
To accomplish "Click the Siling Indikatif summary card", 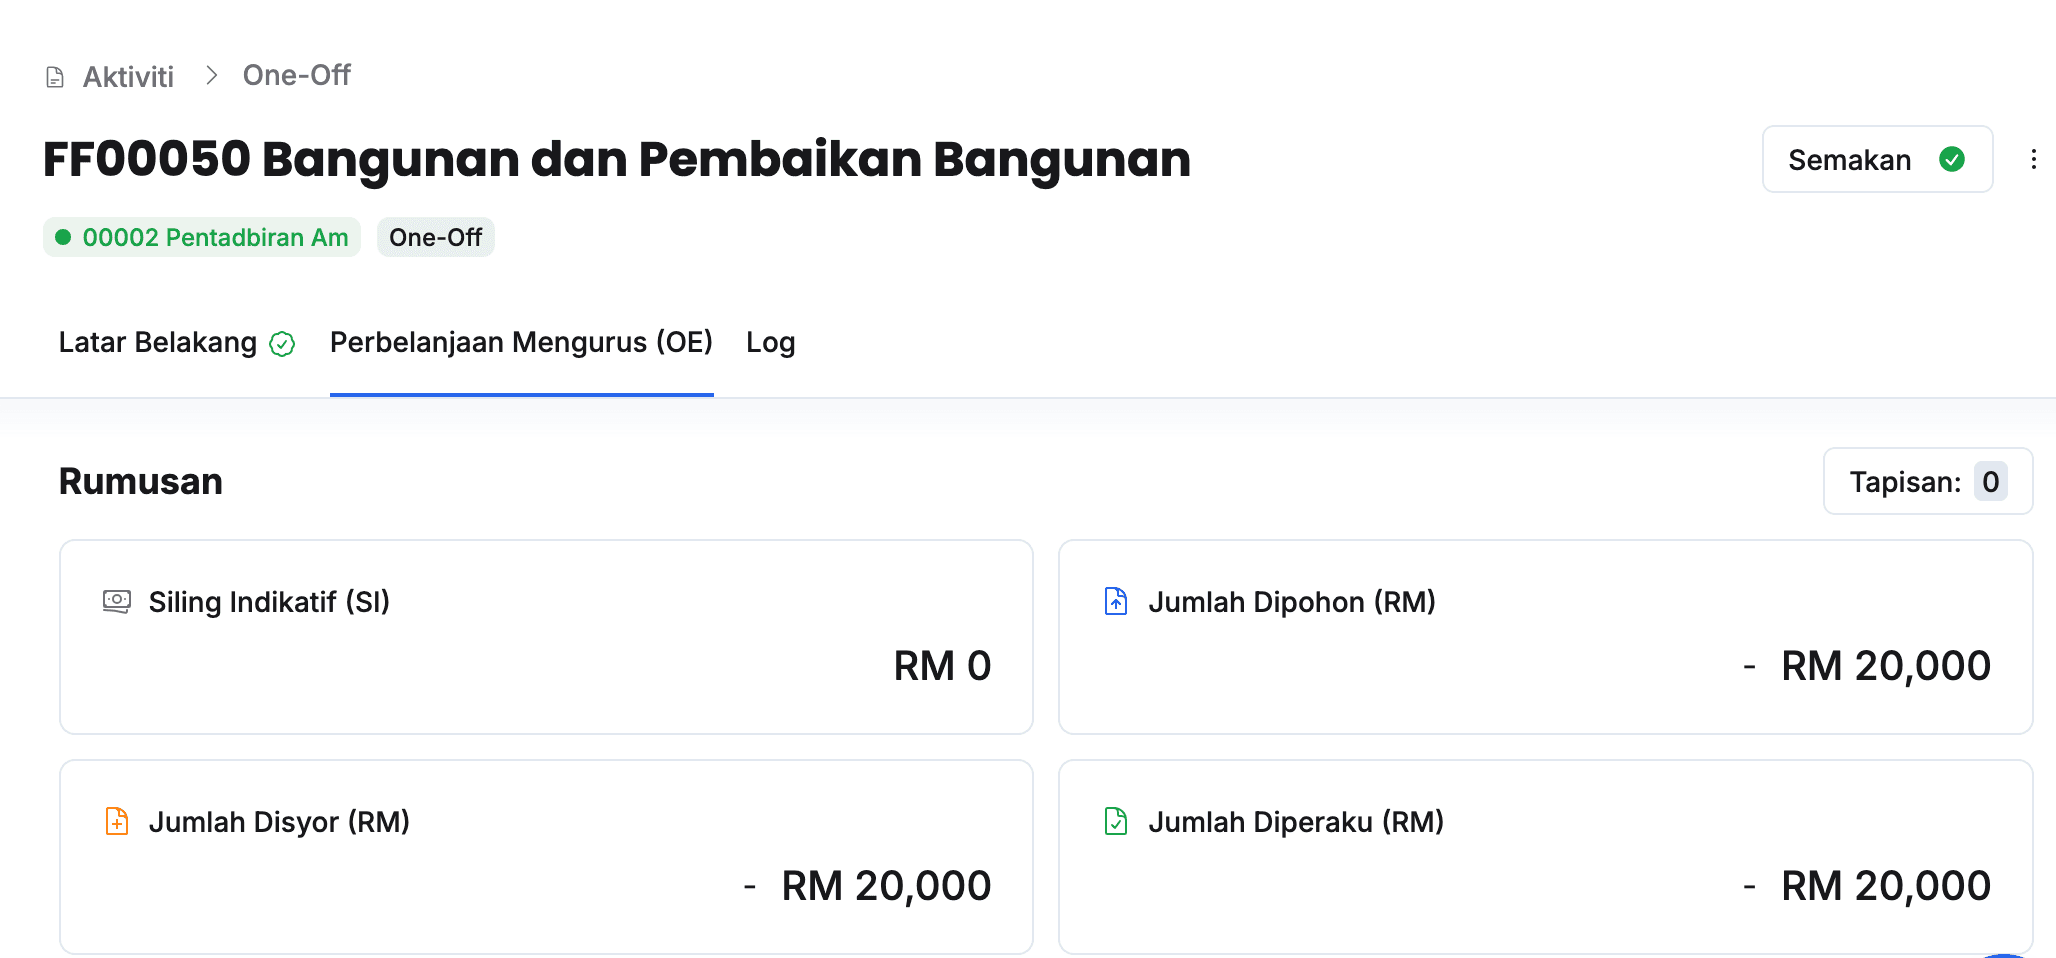I will pos(546,637).
